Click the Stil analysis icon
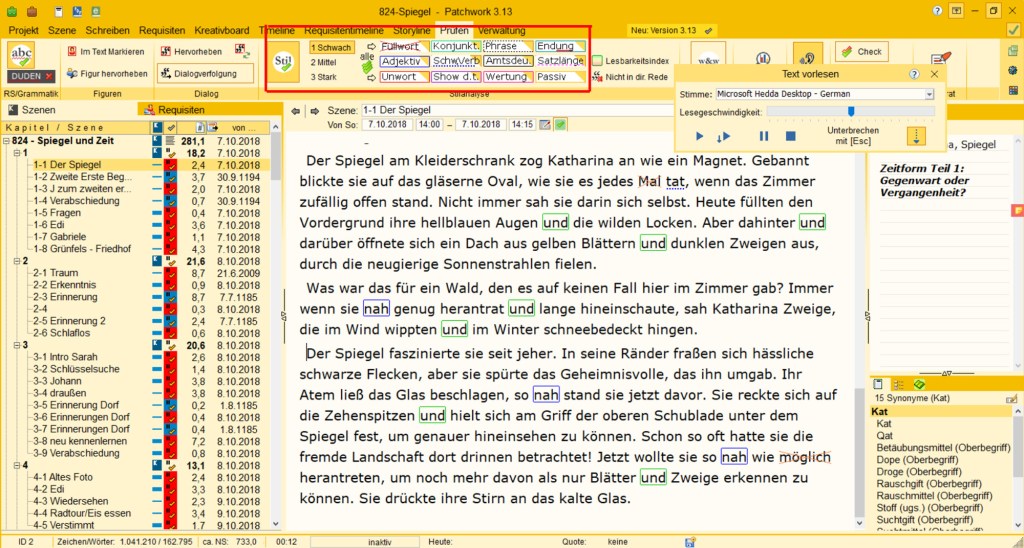This screenshot has width=1024, height=548. 283,60
